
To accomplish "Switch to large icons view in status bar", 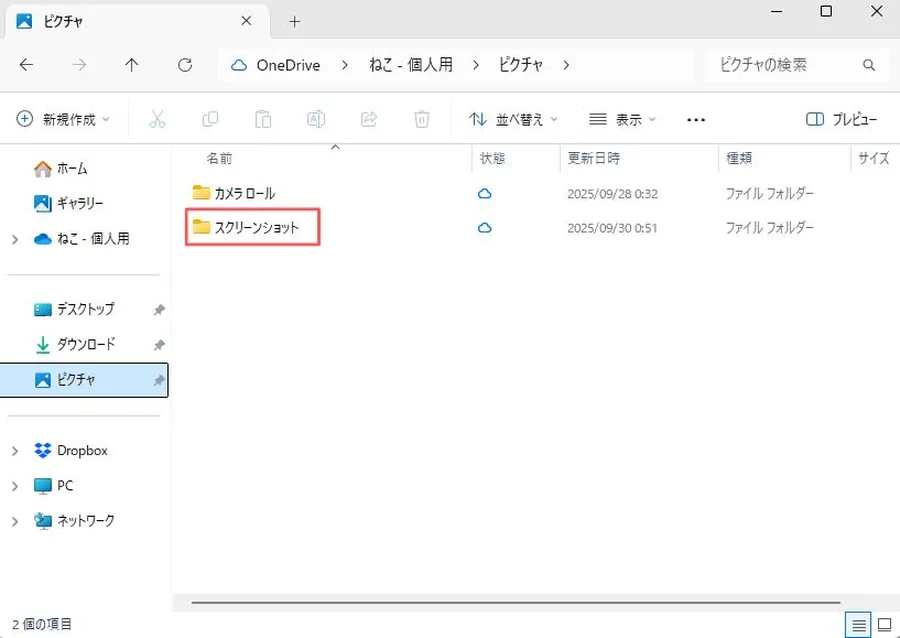I will (x=884, y=624).
